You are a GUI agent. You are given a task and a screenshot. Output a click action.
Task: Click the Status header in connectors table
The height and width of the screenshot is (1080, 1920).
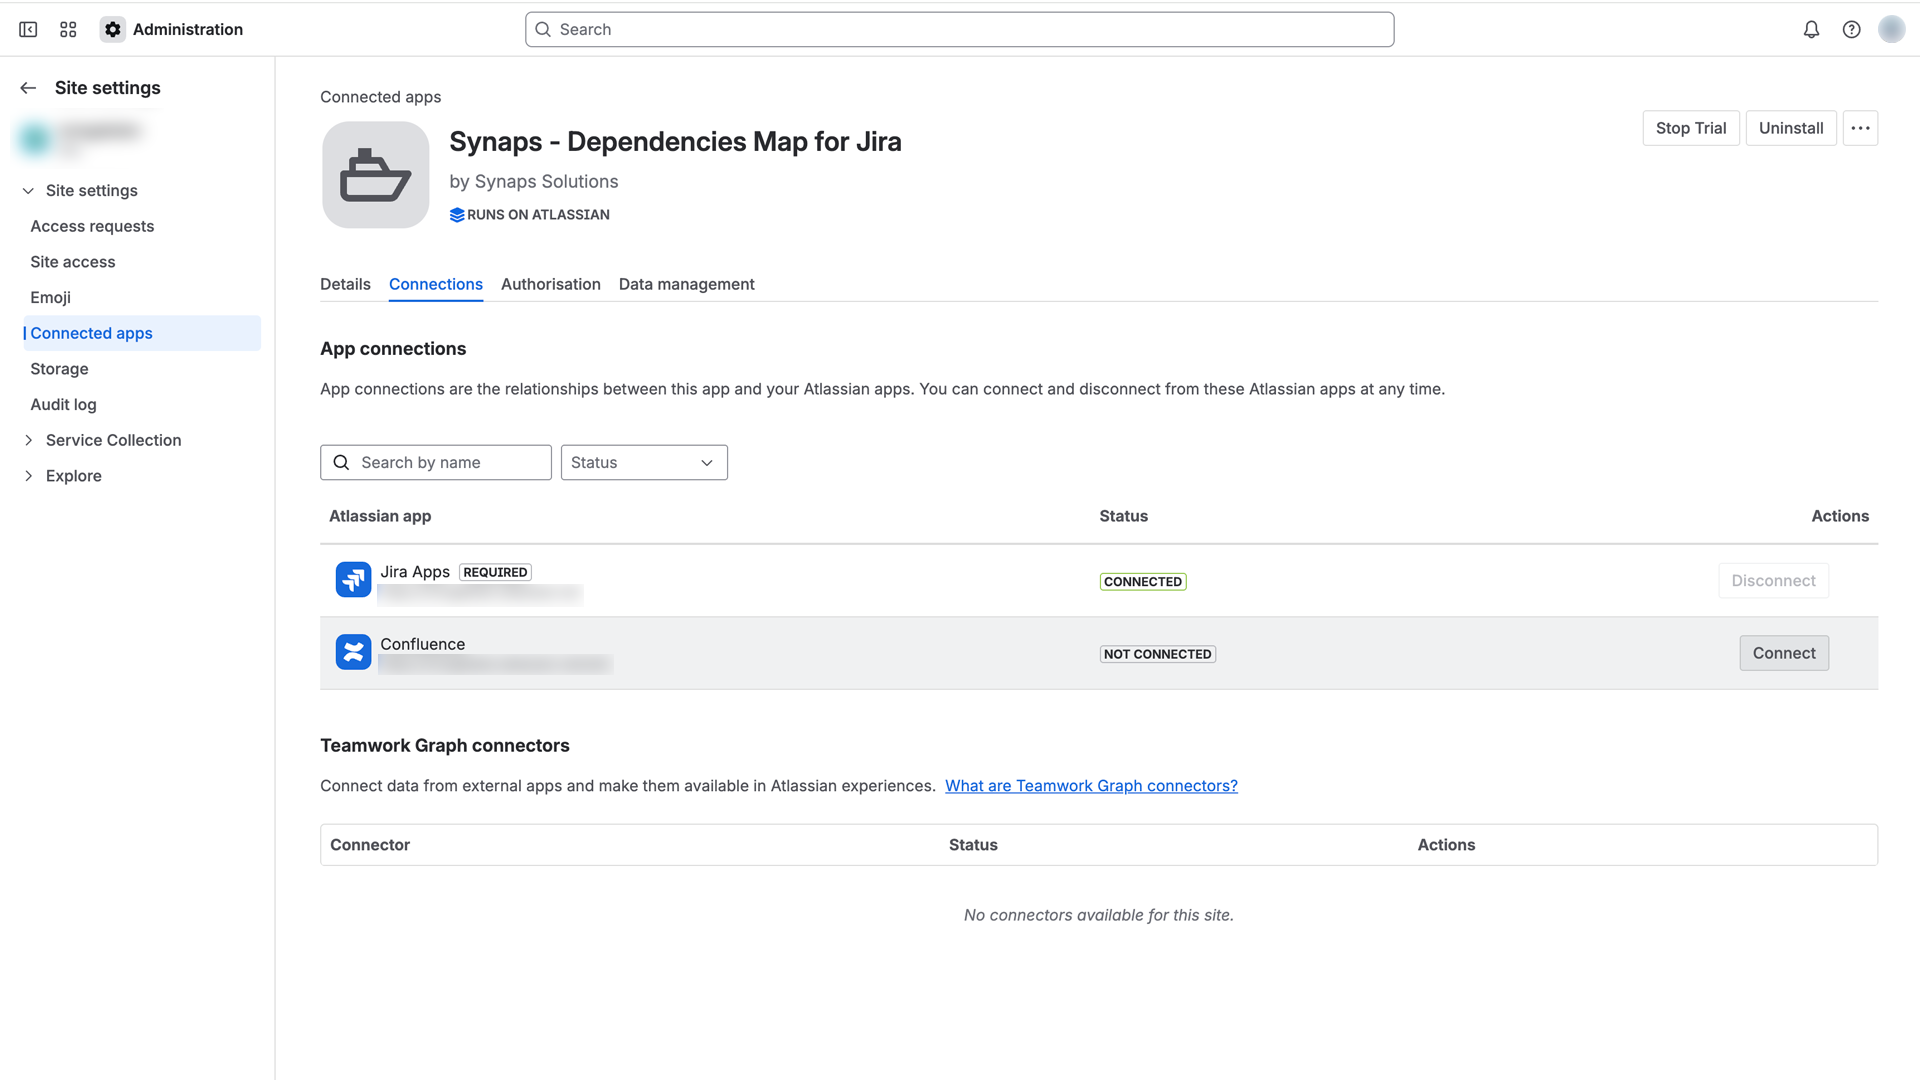click(973, 845)
